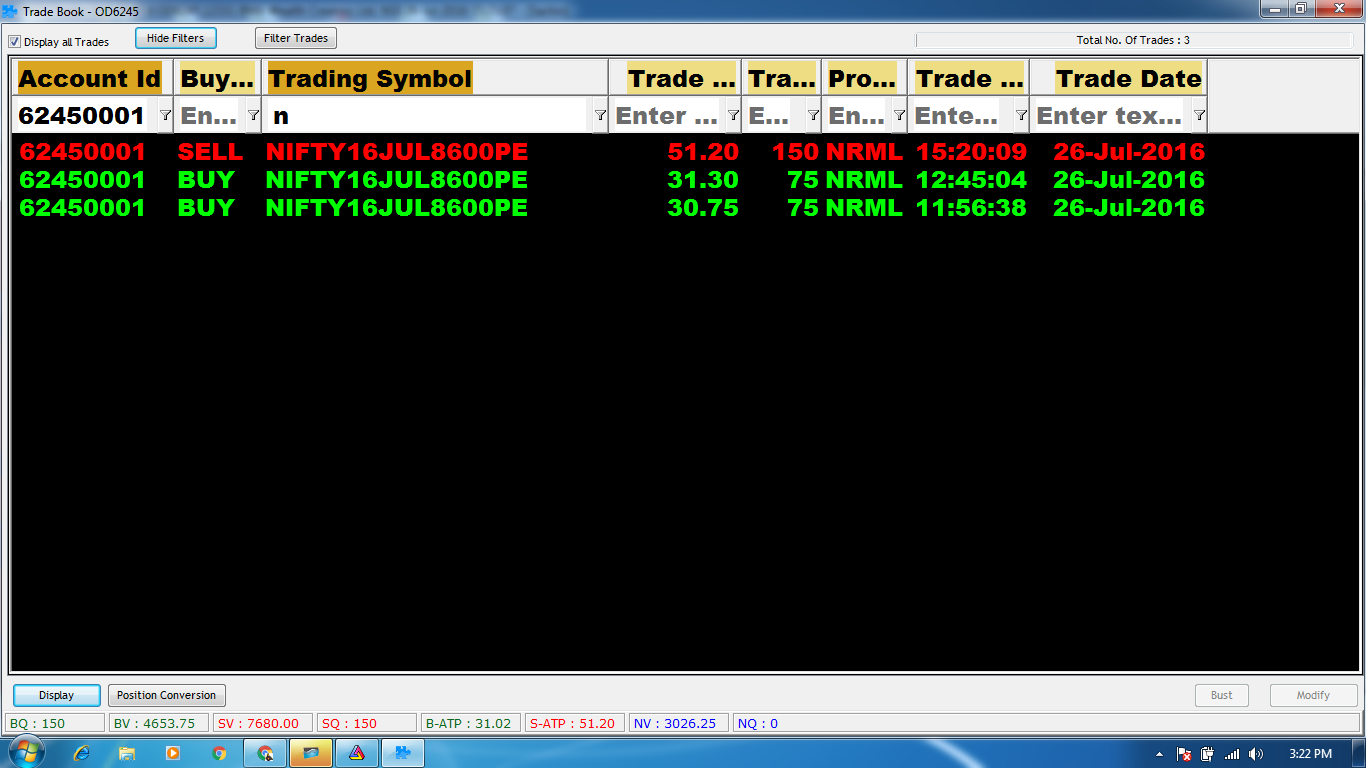This screenshot has width=1366, height=768.
Task: Show hidden system tray icons
Action: click(x=1159, y=754)
